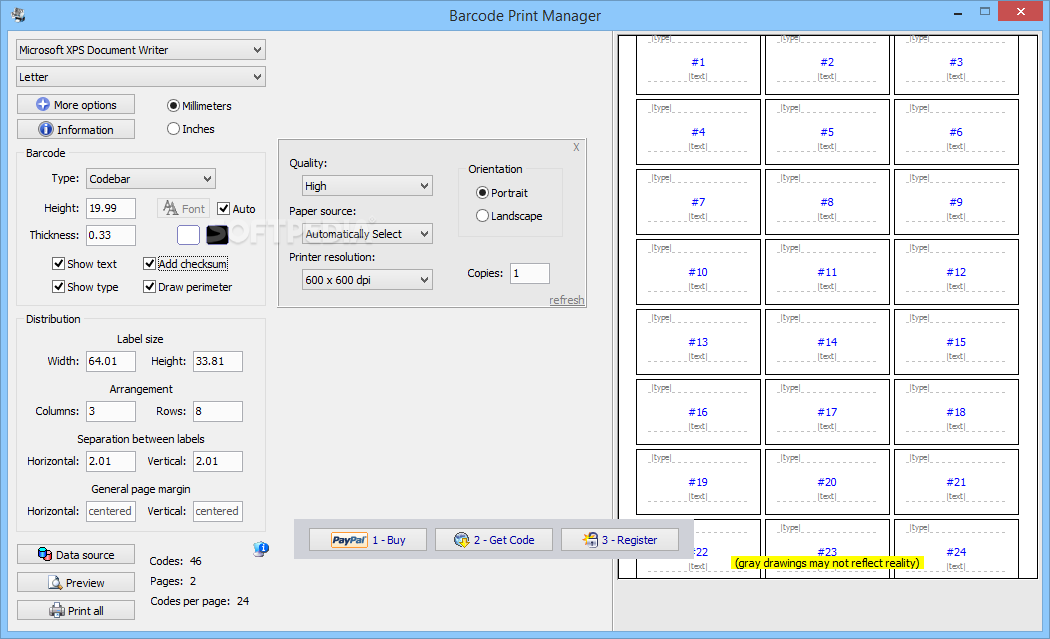Open the printer selection dropdown
This screenshot has width=1050, height=639.
pyautogui.click(x=141, y=50)
